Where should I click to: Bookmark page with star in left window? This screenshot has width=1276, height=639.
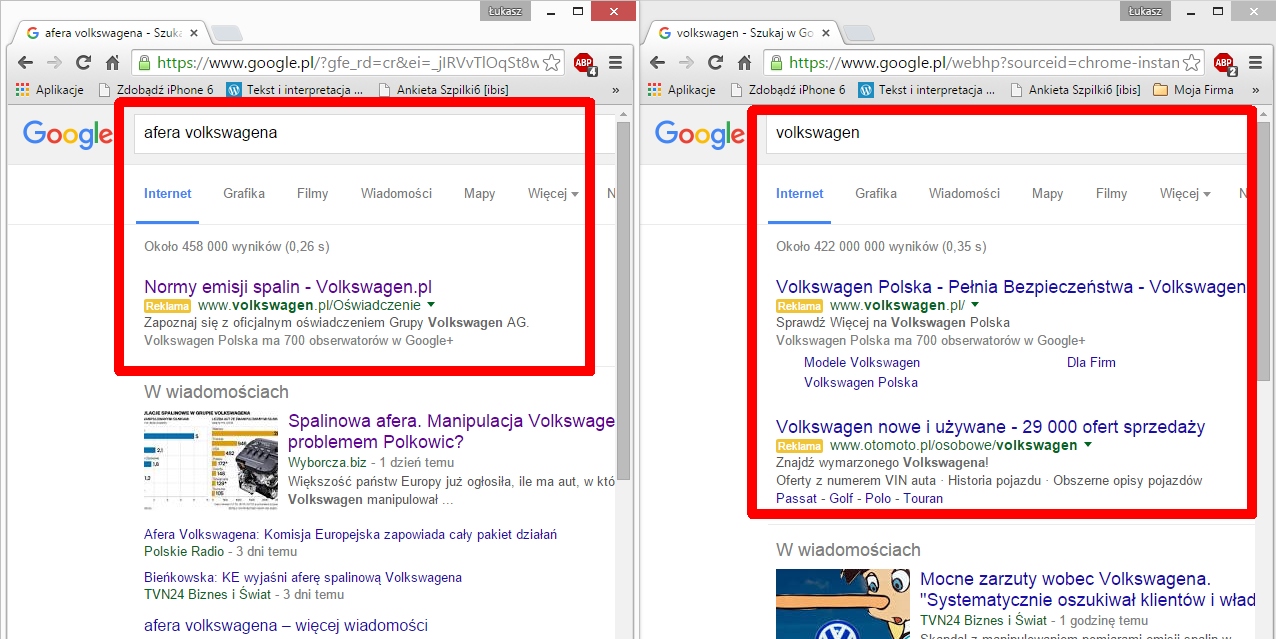coord(552,62)
